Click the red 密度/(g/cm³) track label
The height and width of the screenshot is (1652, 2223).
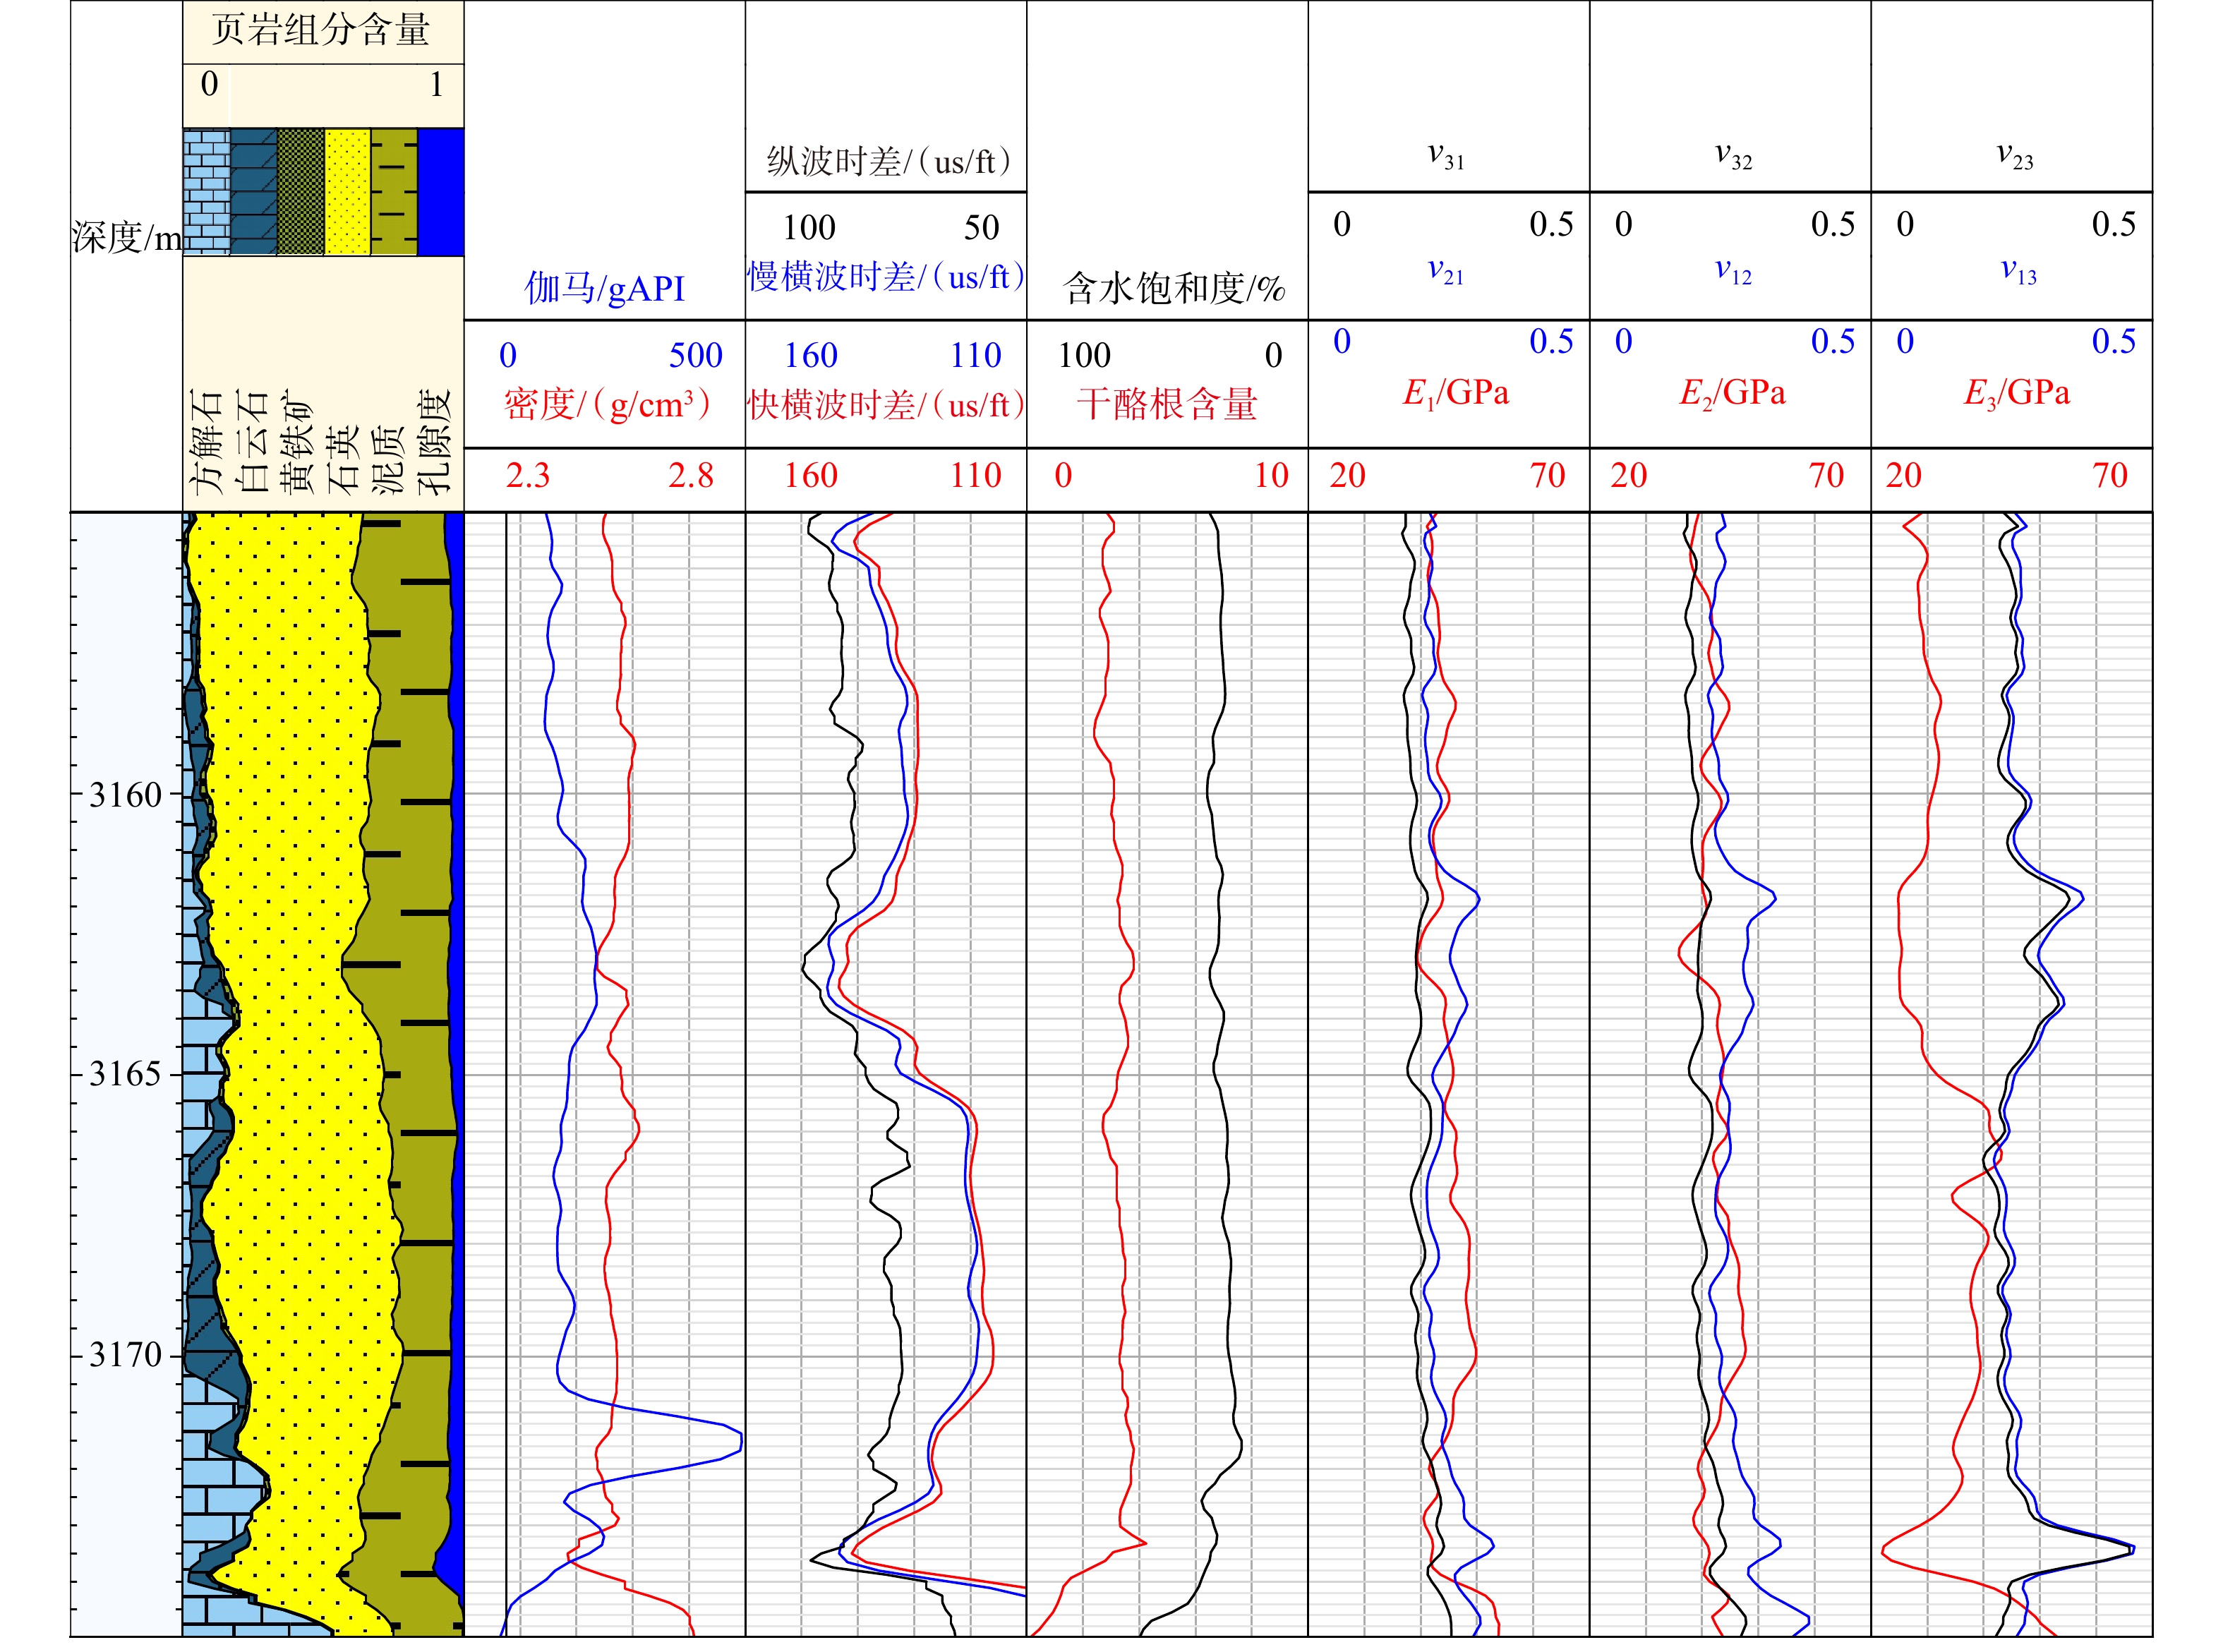[x=607, y=404]
